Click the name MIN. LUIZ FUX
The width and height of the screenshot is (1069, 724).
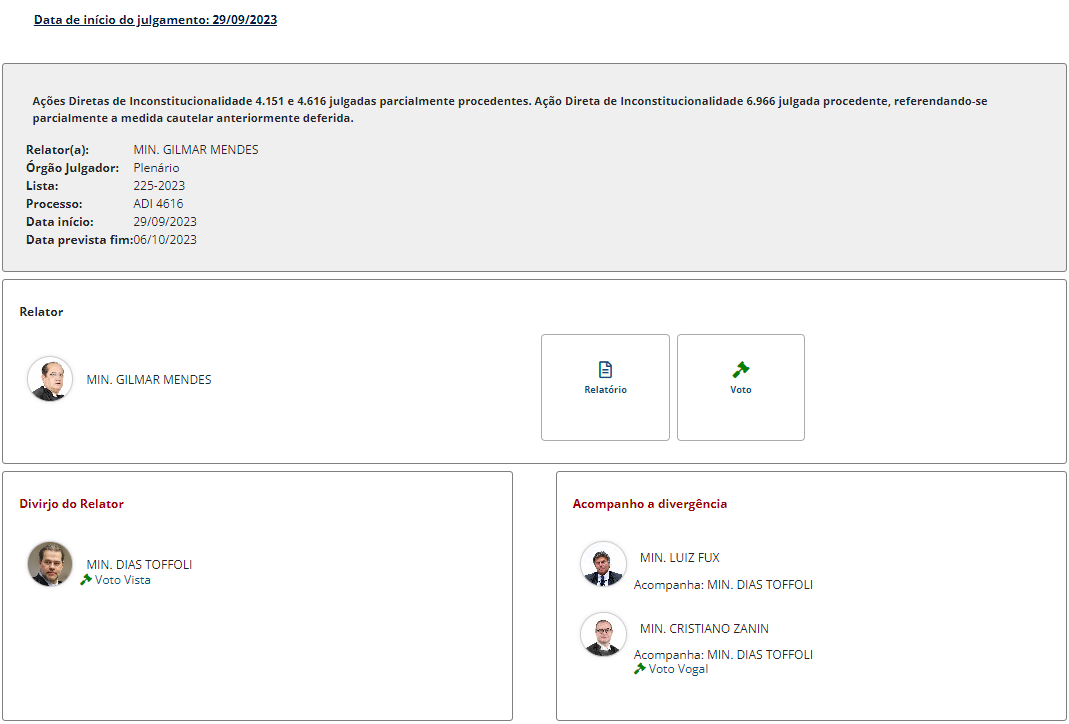pos(679,558)
